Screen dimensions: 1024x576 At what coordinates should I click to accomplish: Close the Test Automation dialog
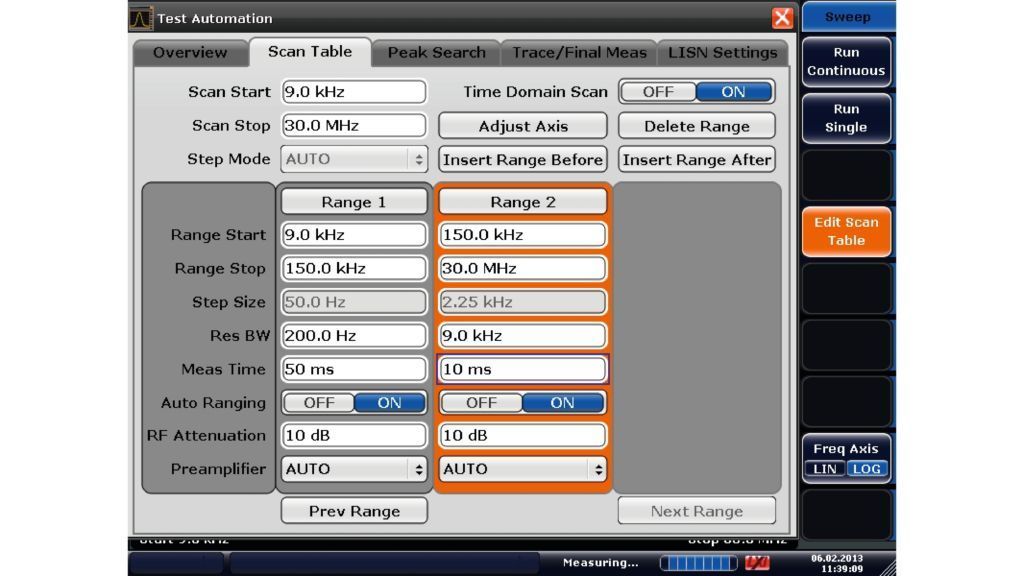[782, 18]
